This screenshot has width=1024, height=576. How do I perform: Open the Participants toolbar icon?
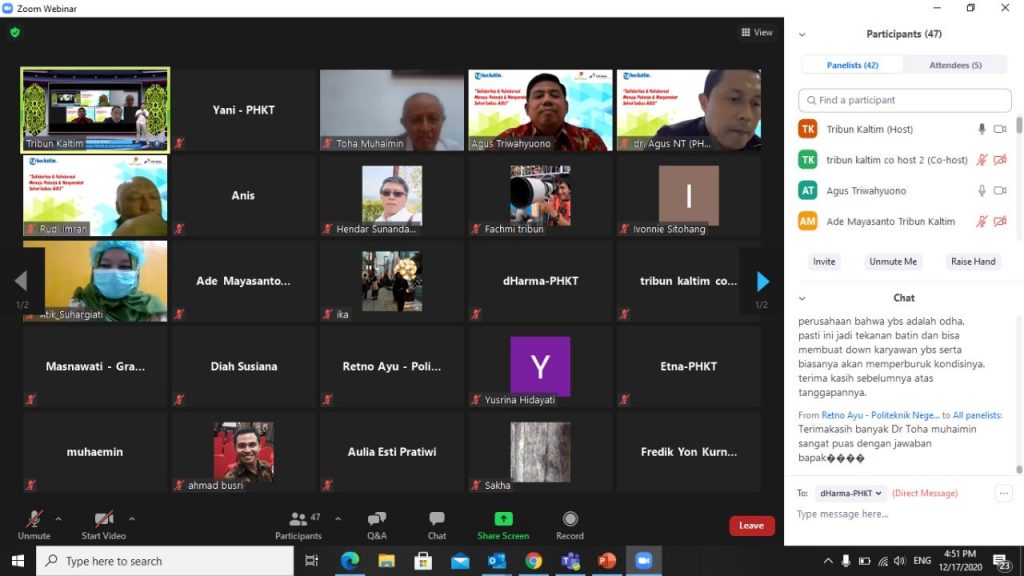pos(298,524)
